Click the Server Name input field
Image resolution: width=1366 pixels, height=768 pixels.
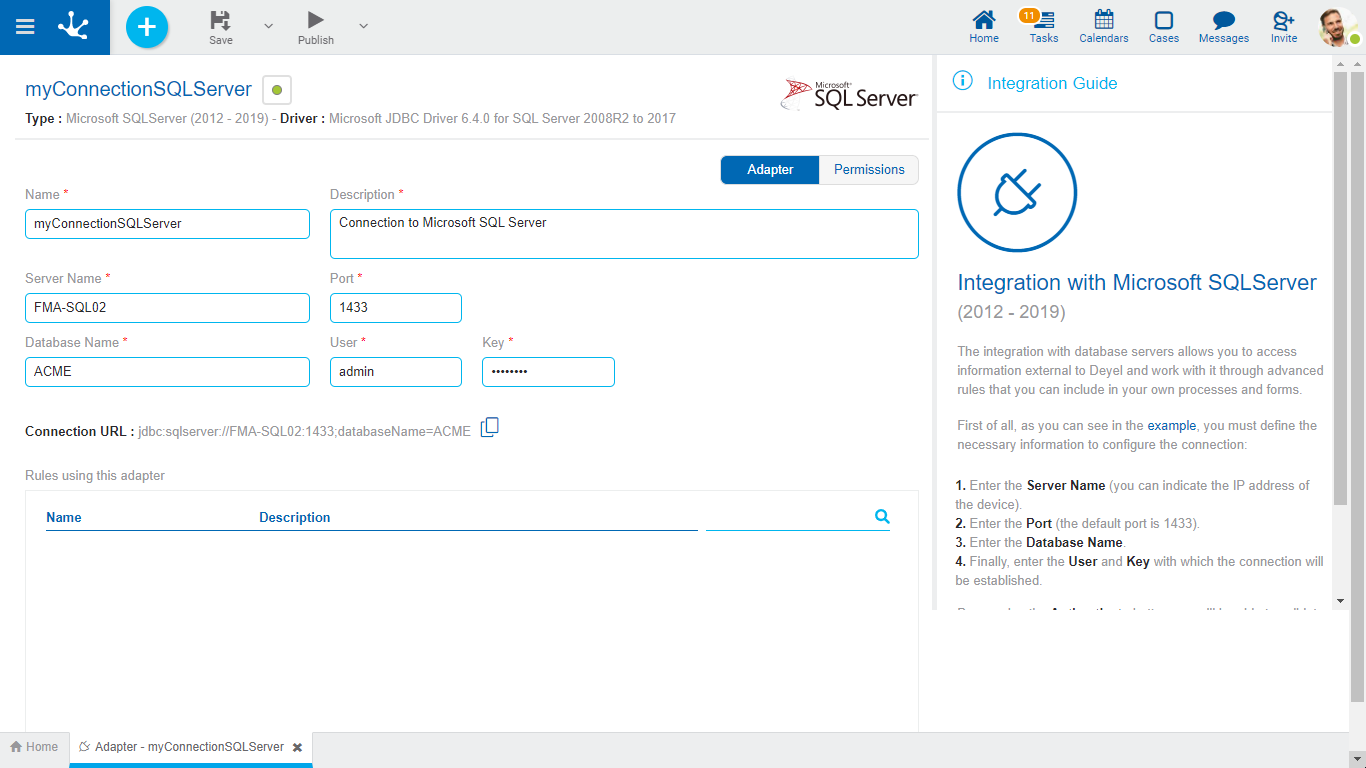pyautogui.click(x=167, y=308)
